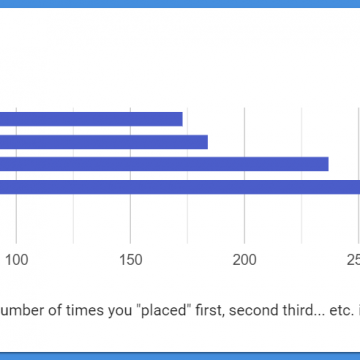Click the gridline at 150 below the bars
The width and height of the screenshot is (360, 360).
tap(130, 218)
